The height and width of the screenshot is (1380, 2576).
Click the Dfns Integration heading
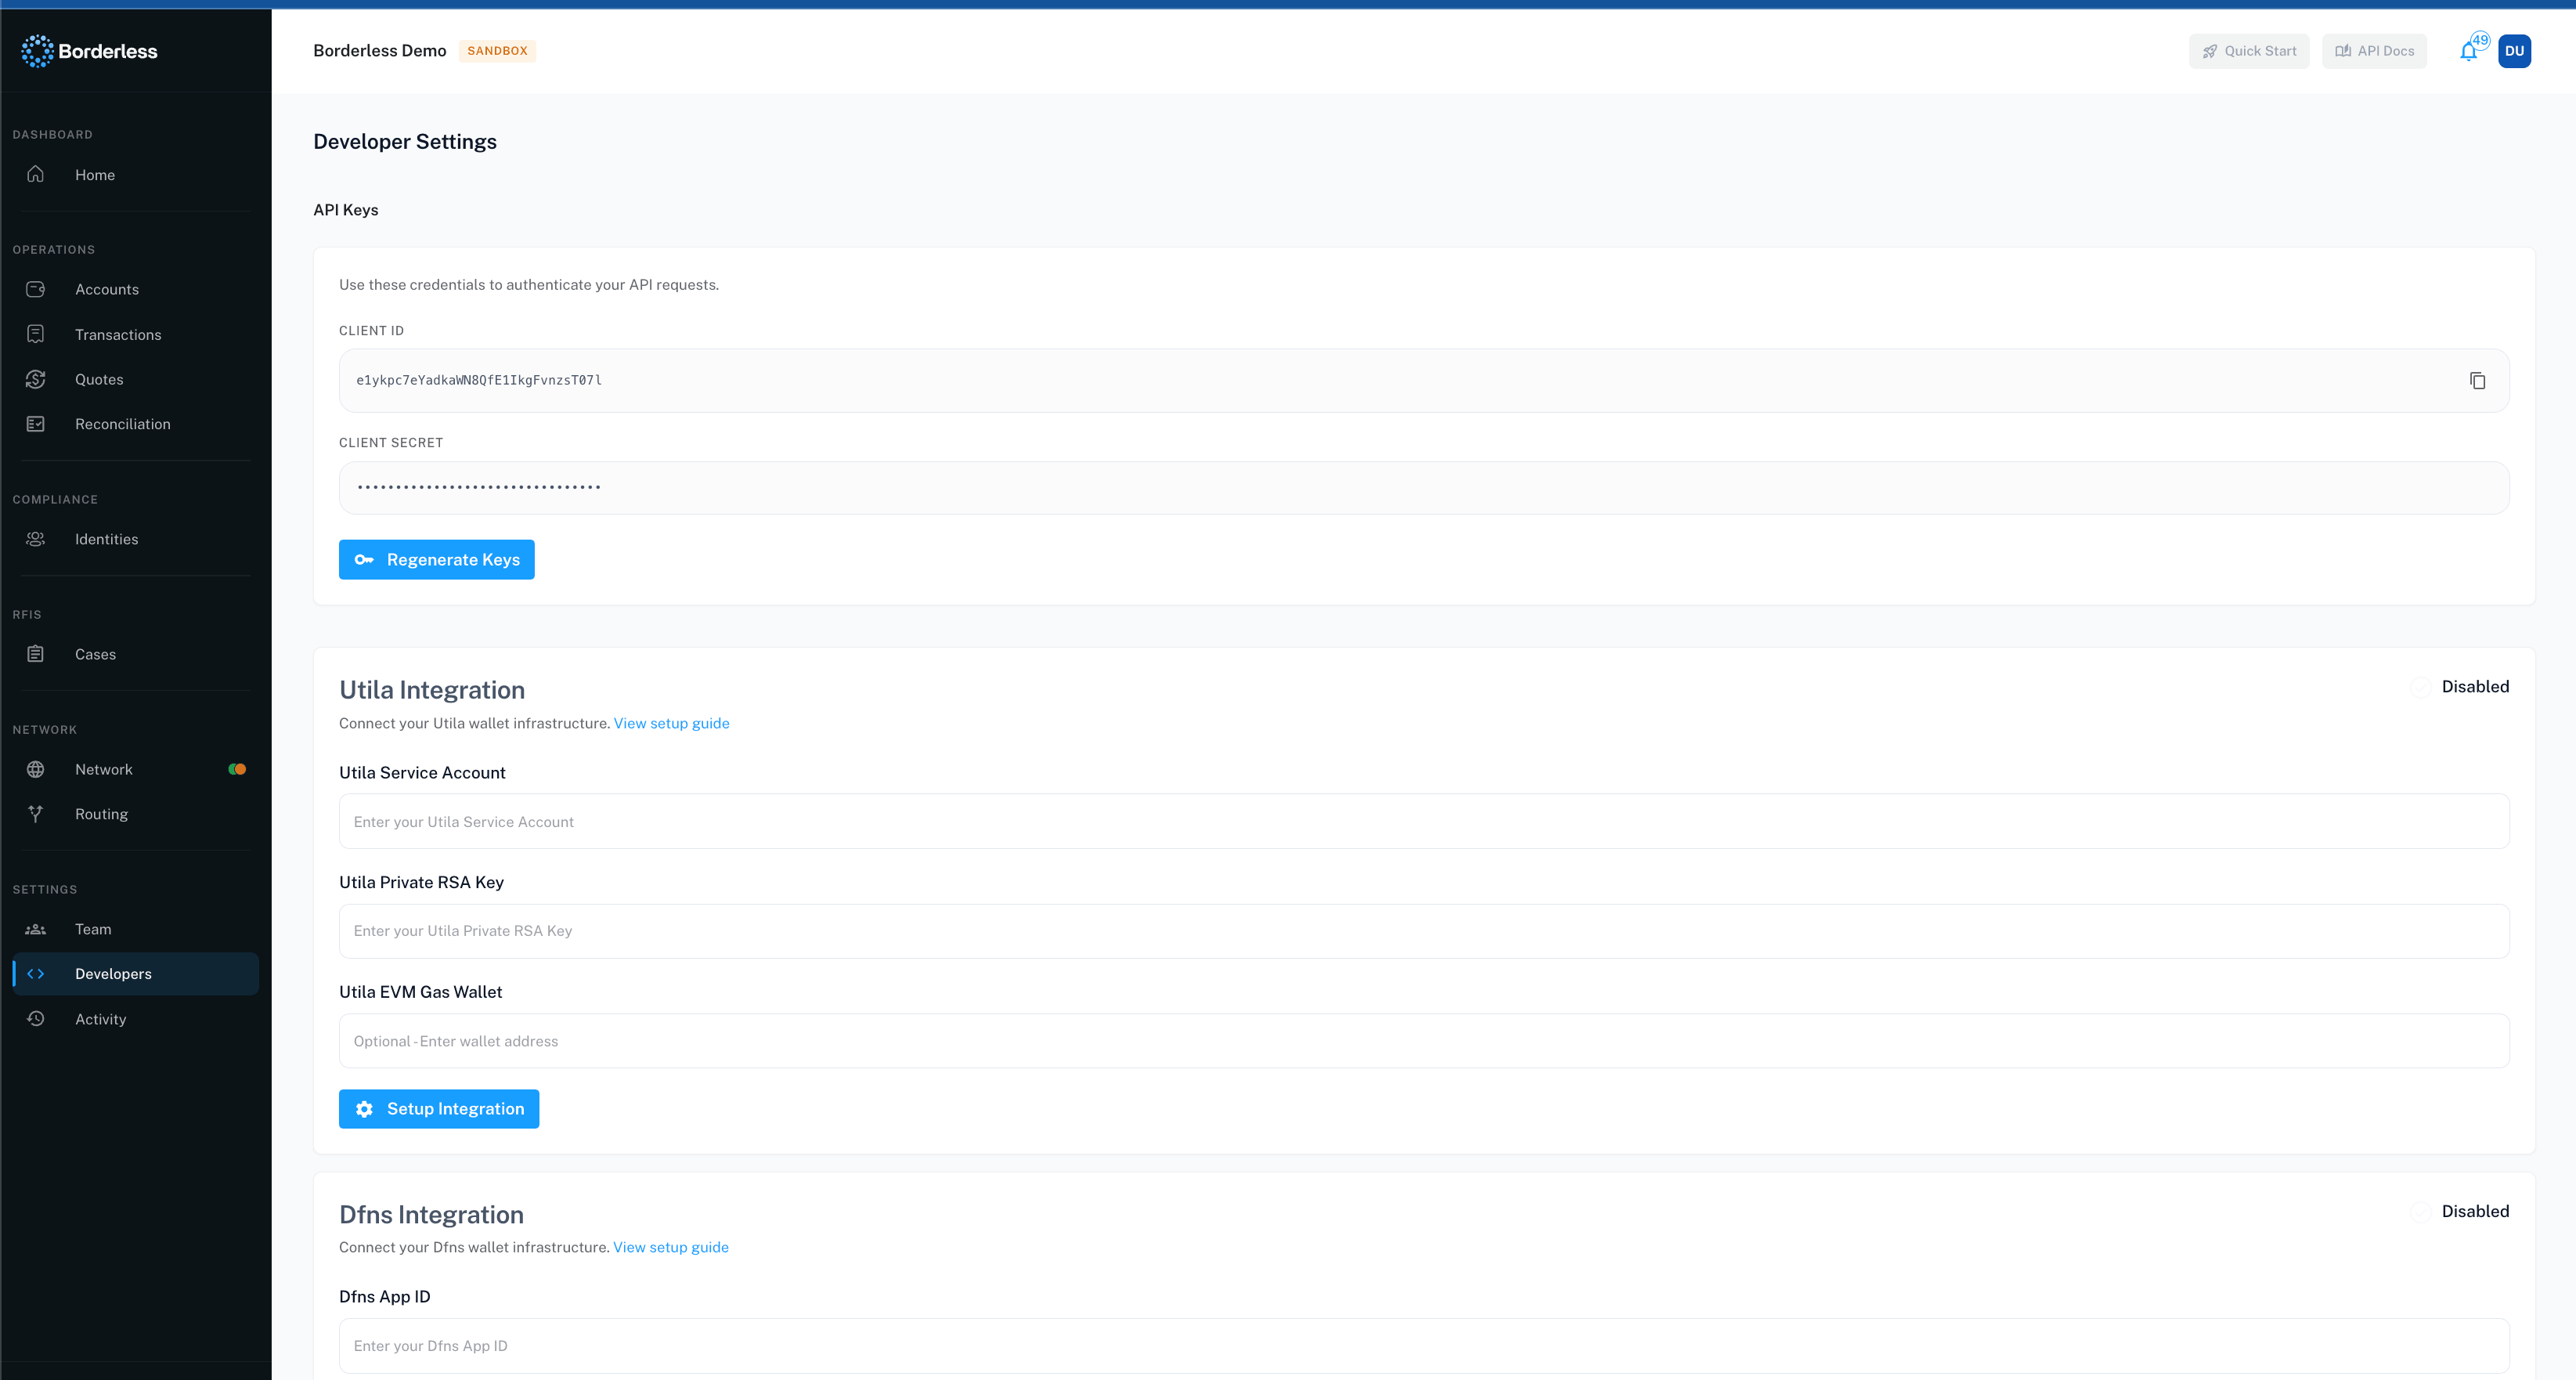tap(431, 1214)
